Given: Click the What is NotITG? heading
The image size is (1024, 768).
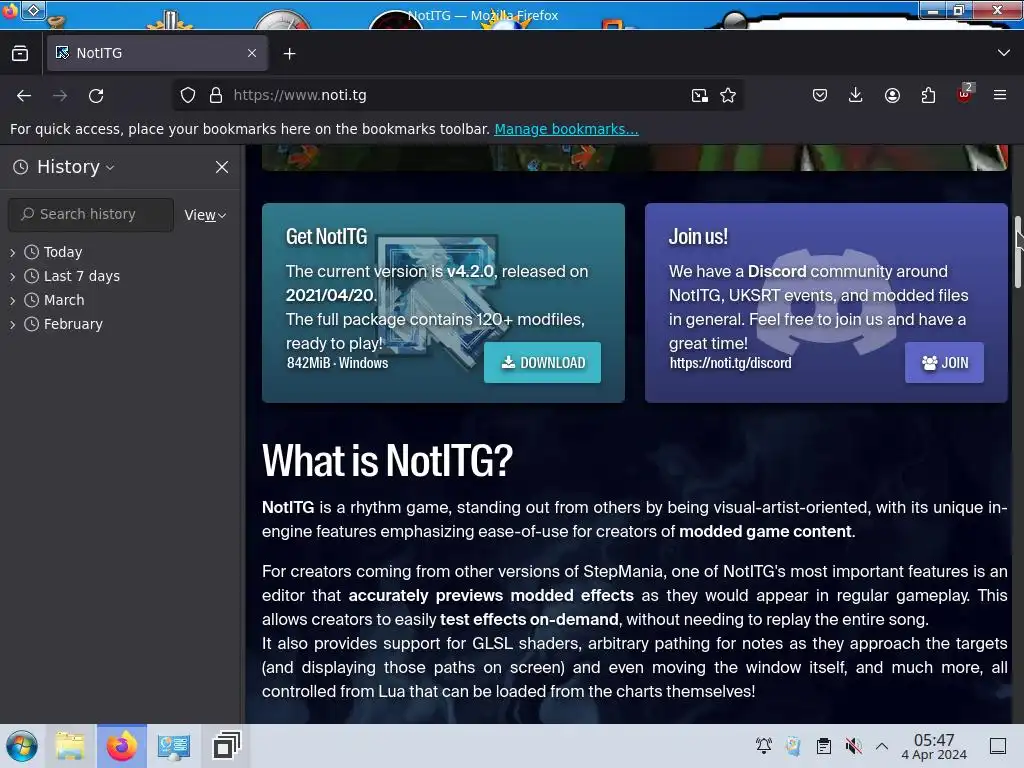Looking at the screenshot, I should [387, 460].
